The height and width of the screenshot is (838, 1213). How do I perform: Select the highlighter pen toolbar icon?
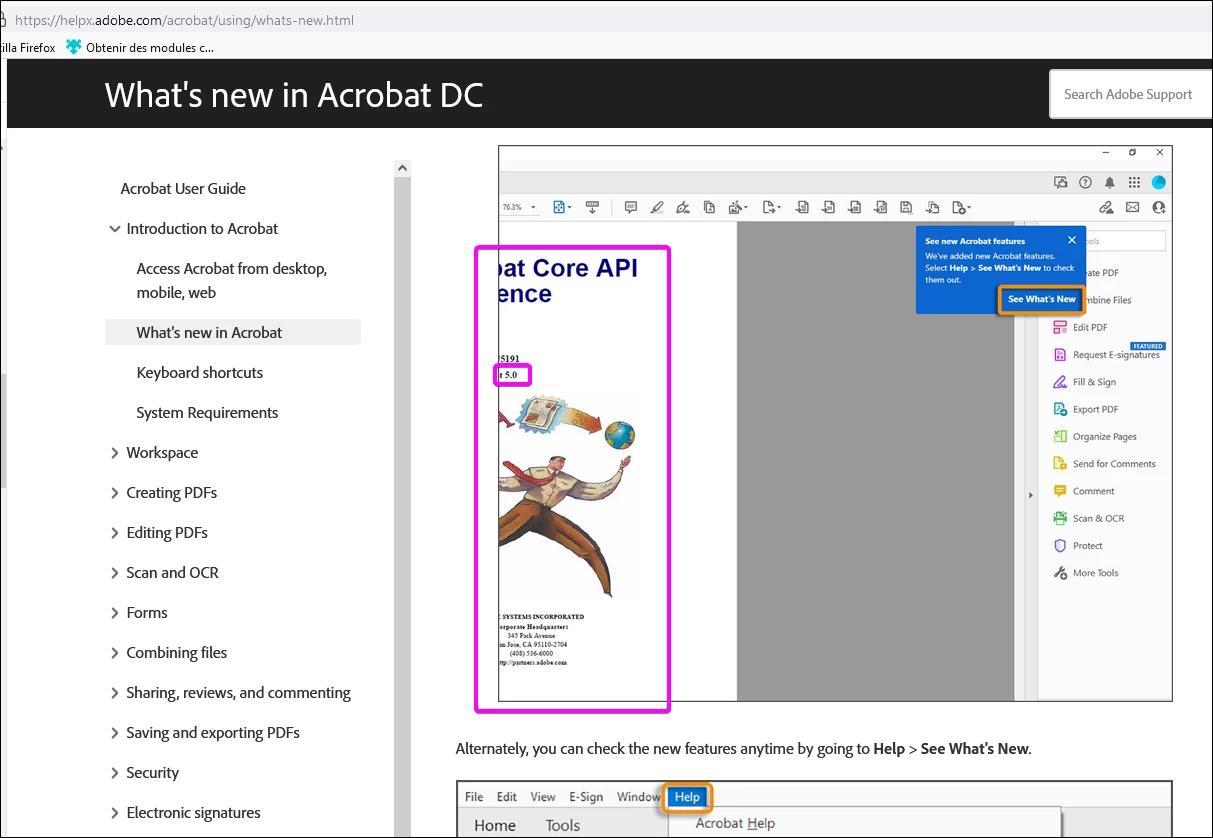[x=656, y=207]
